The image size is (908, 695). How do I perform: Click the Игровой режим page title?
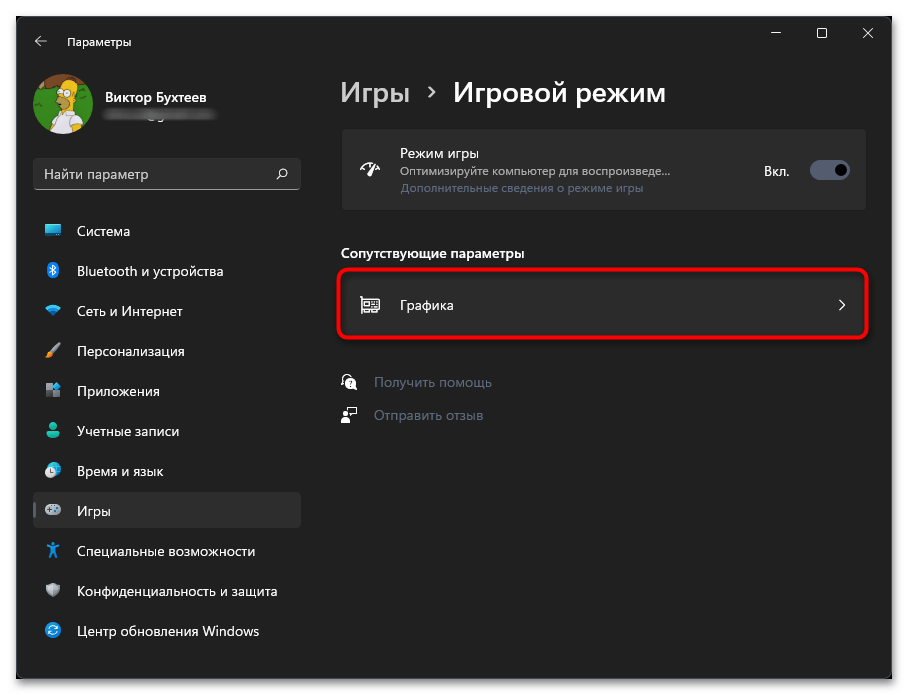[x=559, y=92]
